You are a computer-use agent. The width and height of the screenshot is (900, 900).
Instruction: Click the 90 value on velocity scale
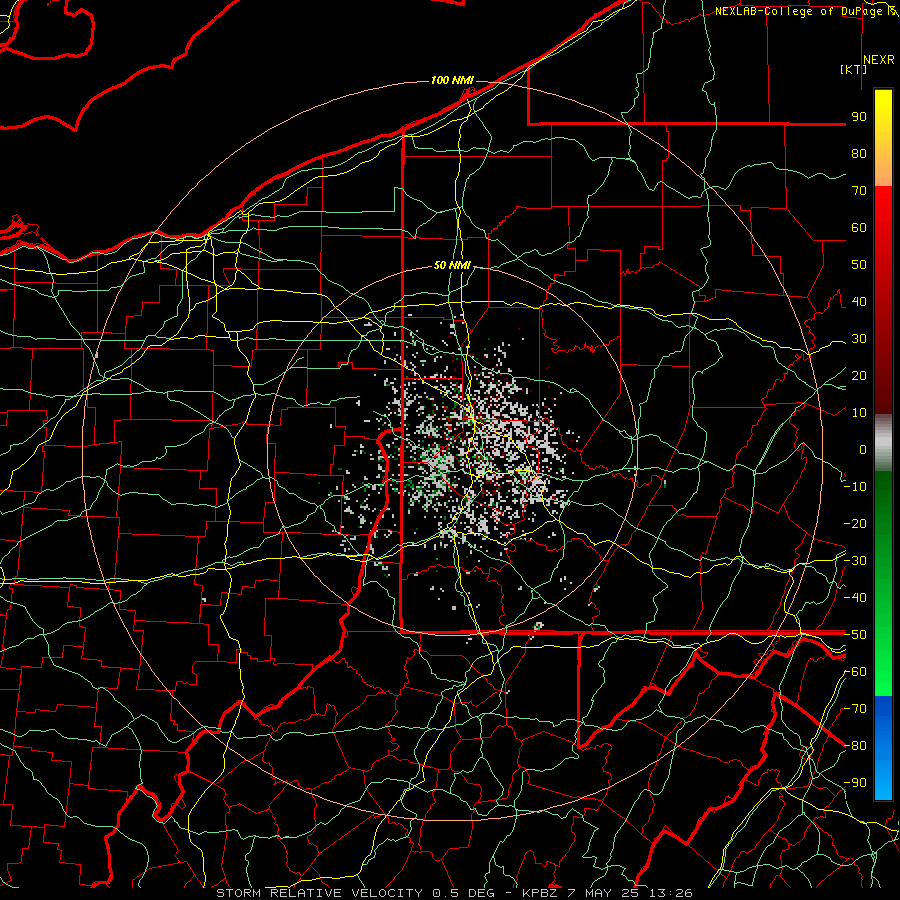coord(859,117)
